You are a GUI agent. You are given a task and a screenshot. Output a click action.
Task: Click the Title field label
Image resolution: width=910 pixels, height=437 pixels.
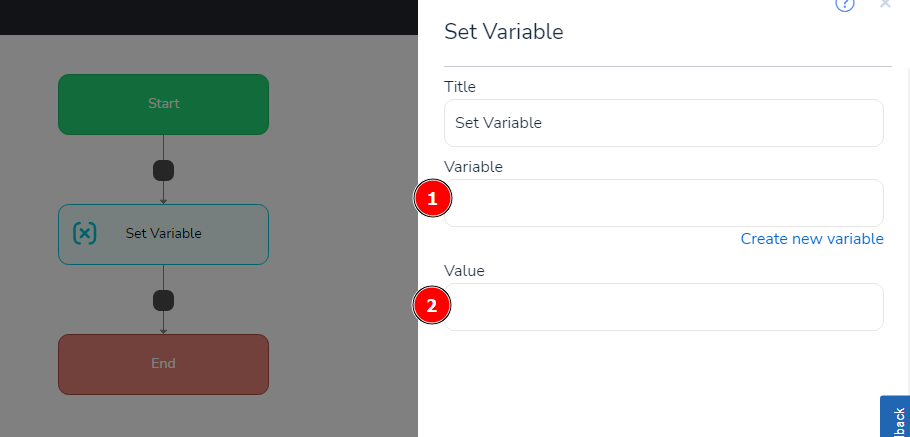460,87
